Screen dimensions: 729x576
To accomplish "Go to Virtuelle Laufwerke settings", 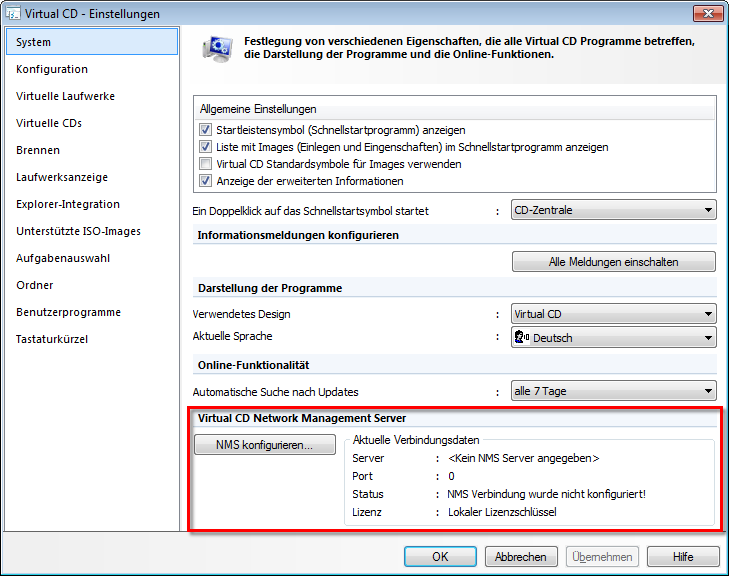I will tap(92, 96).
